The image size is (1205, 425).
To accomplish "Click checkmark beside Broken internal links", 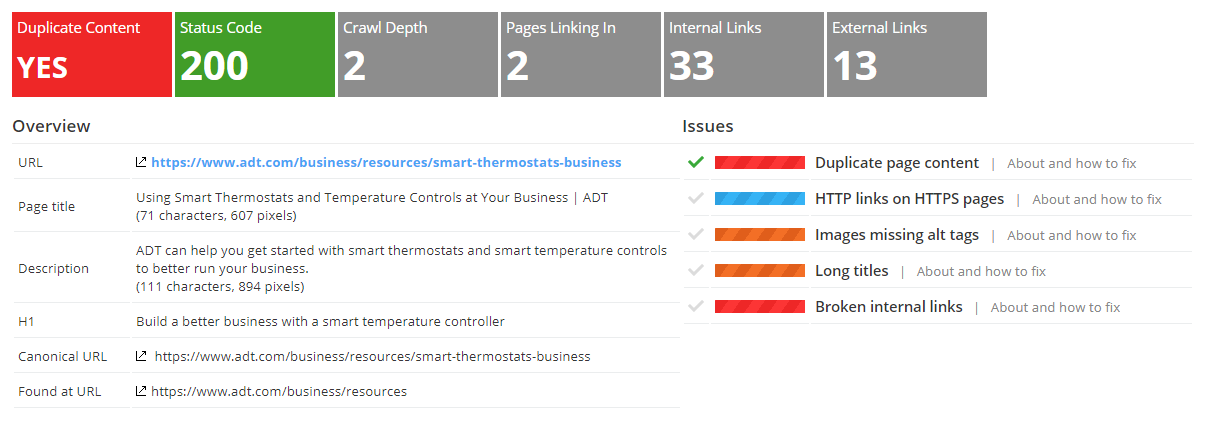I will click(x=696, y=306).
